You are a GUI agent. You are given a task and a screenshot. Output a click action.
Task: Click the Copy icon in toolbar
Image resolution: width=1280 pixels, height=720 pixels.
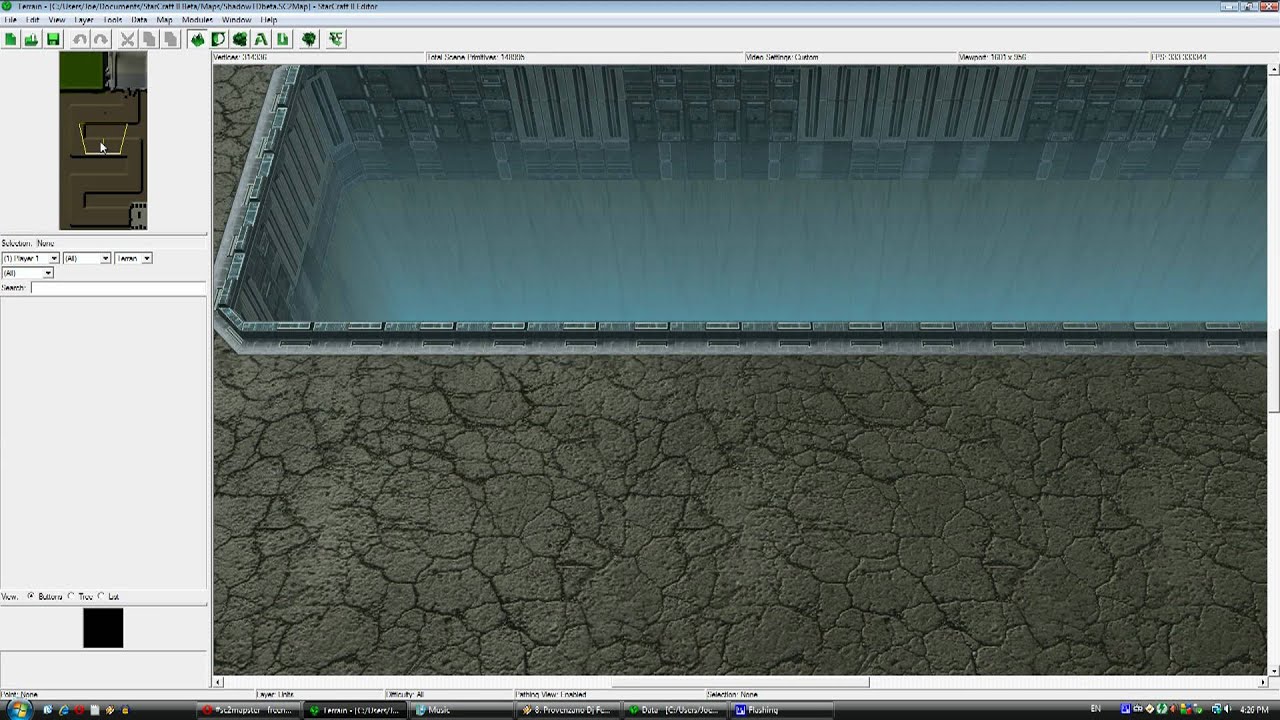pos(148,39)
